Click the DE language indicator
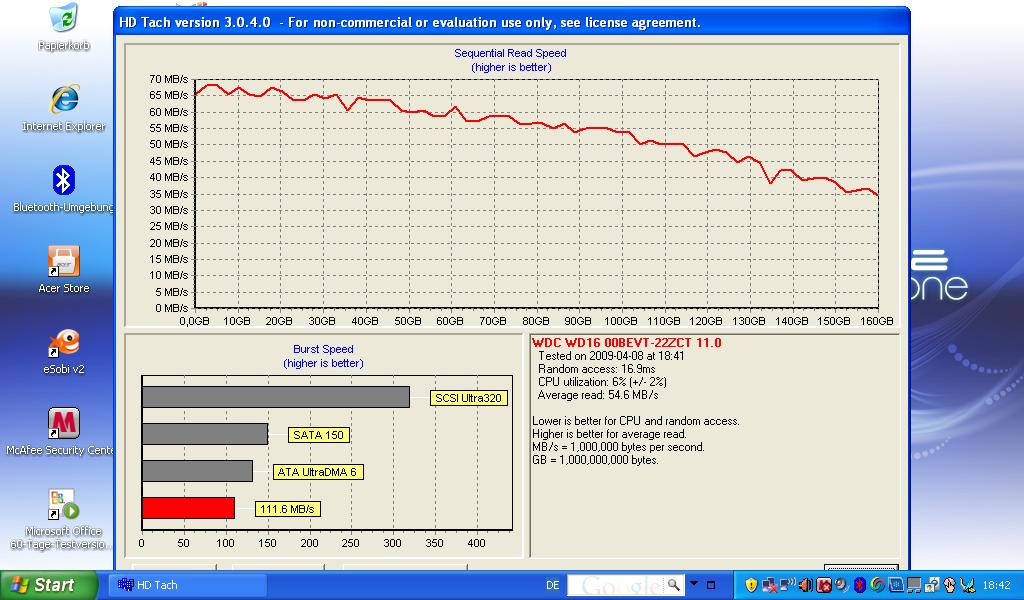 tap(552, 585)
